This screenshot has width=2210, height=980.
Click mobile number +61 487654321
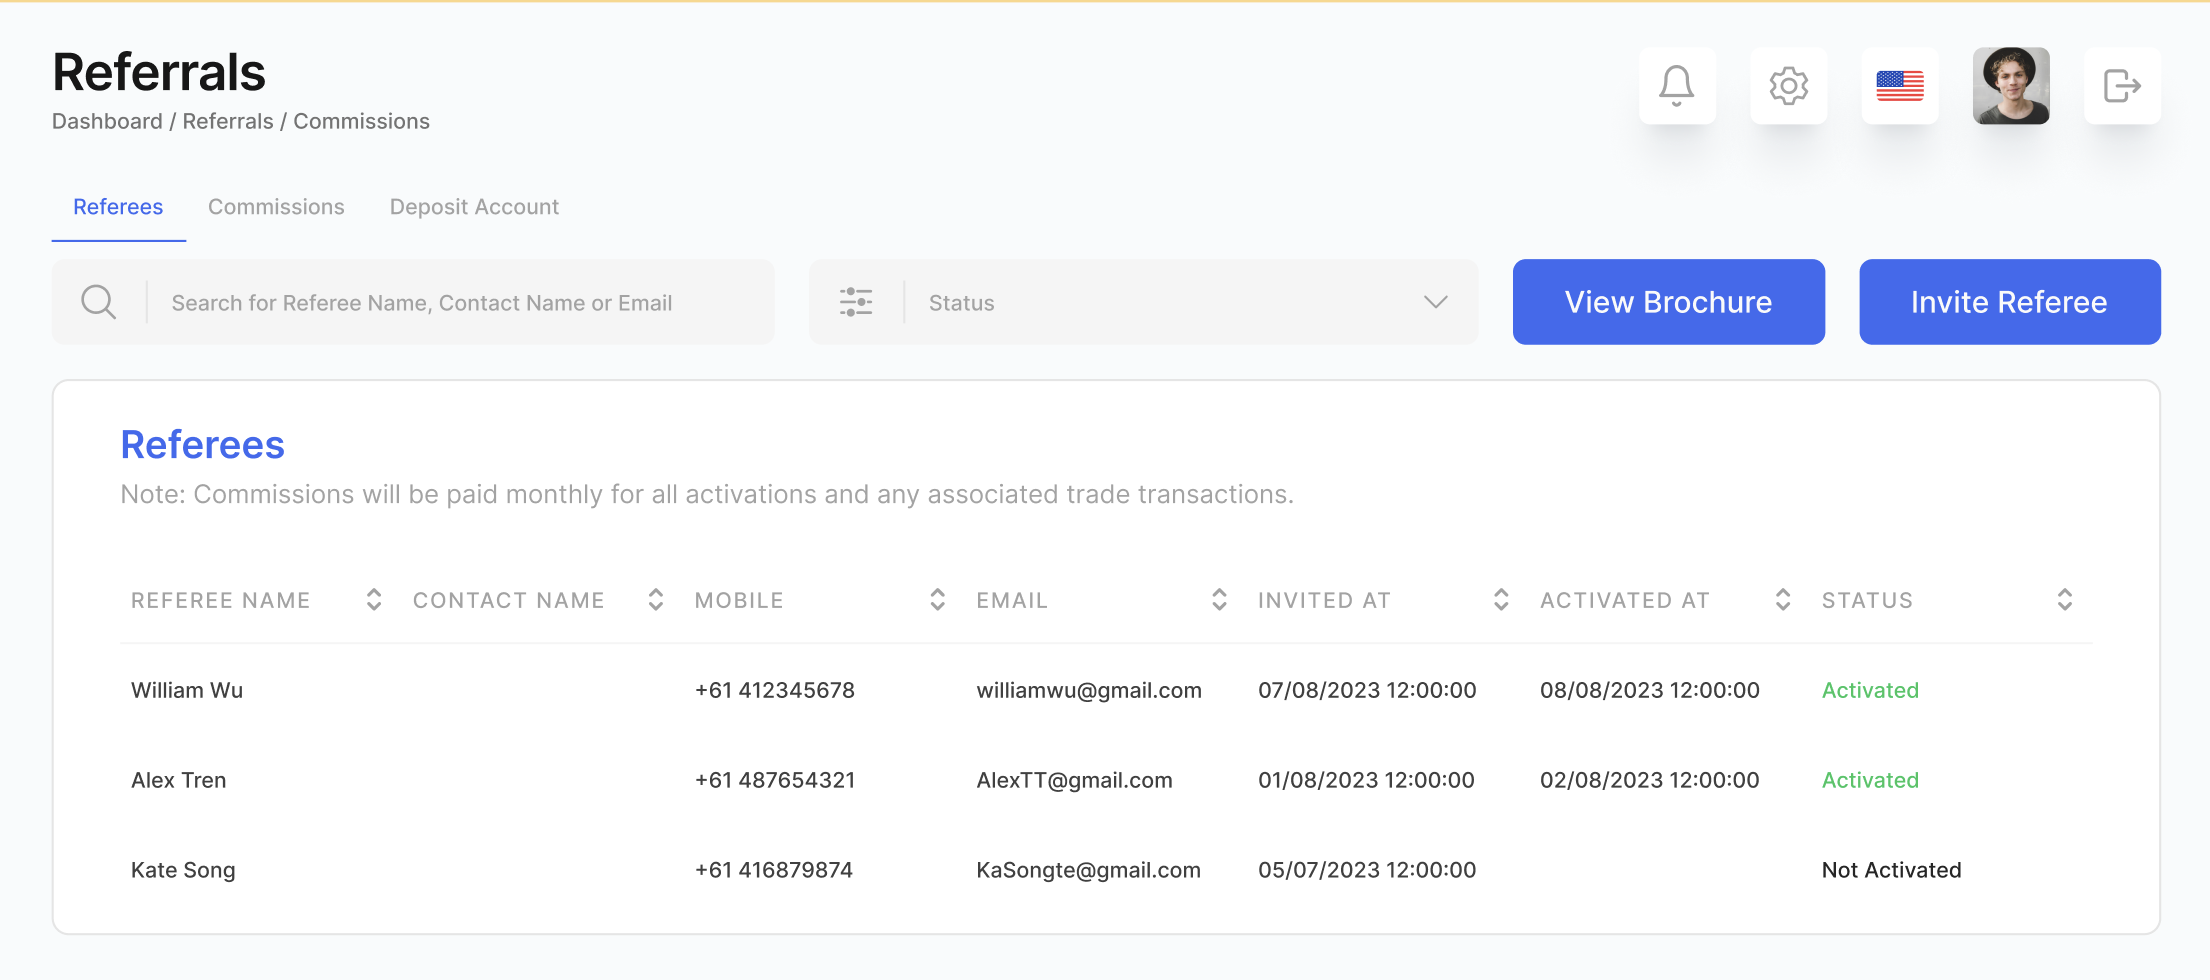775,780
